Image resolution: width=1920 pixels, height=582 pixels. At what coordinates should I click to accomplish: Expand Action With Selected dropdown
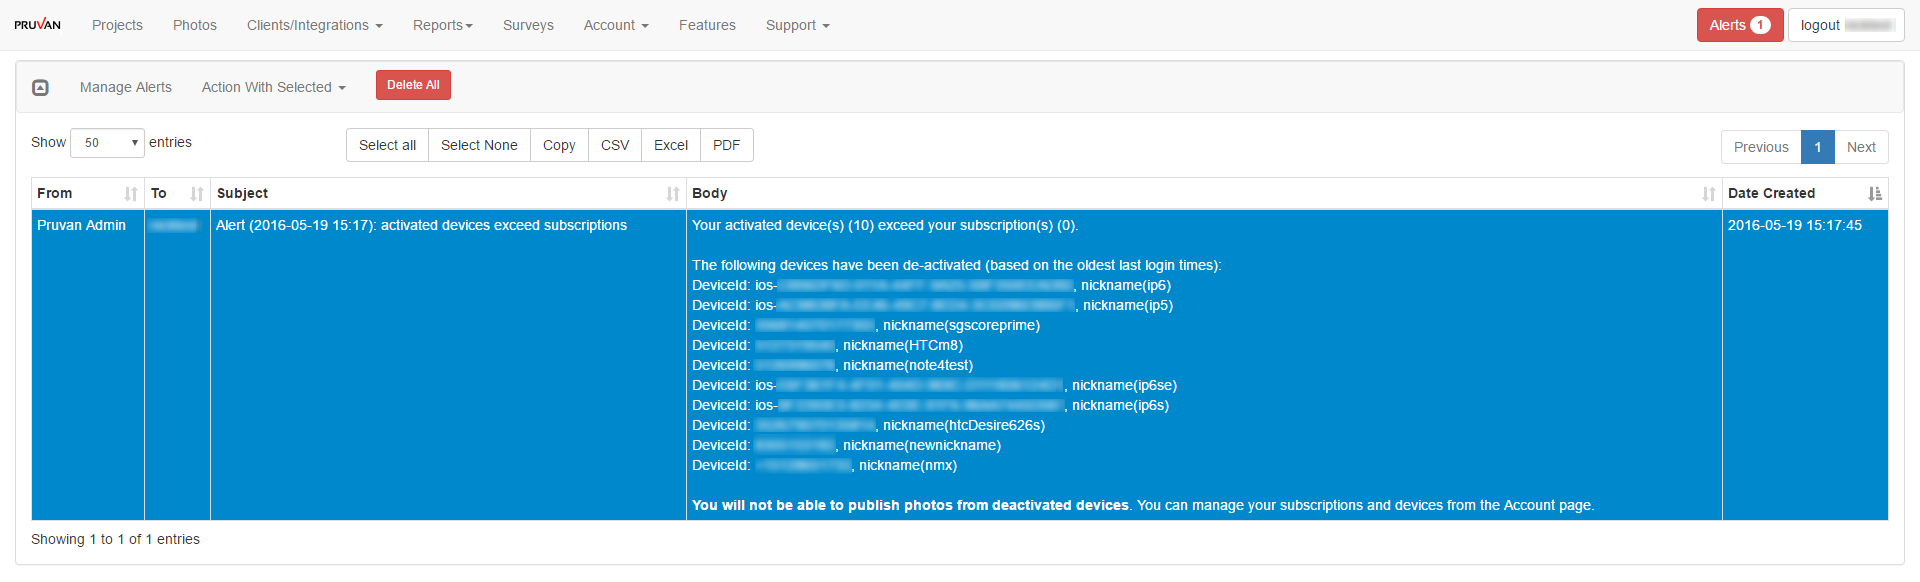(273, 88)
